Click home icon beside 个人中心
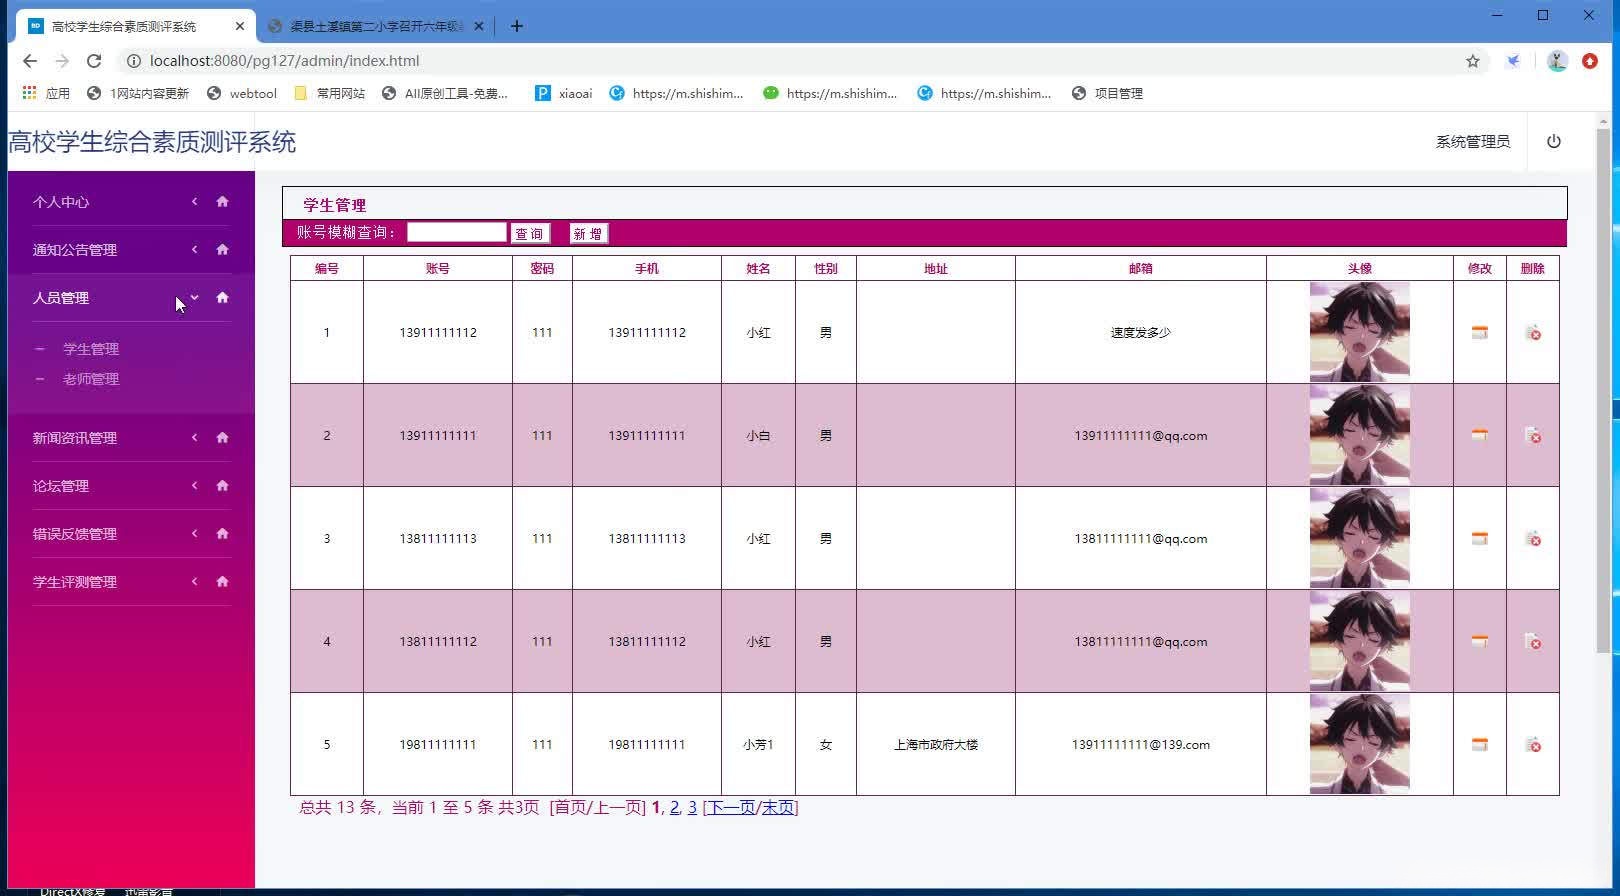1620x896 pixels. (x=222, y=202)
